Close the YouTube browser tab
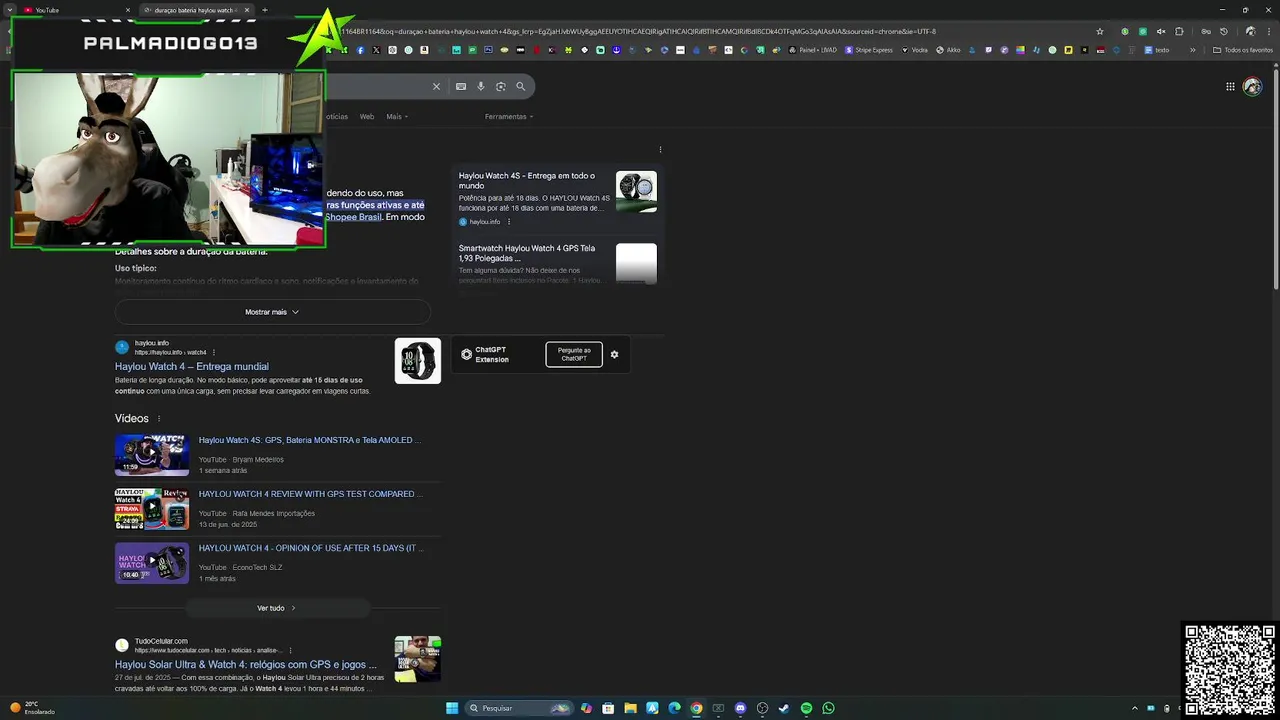This screenshot has height=720, width=1280. click(x=128, y=10)
